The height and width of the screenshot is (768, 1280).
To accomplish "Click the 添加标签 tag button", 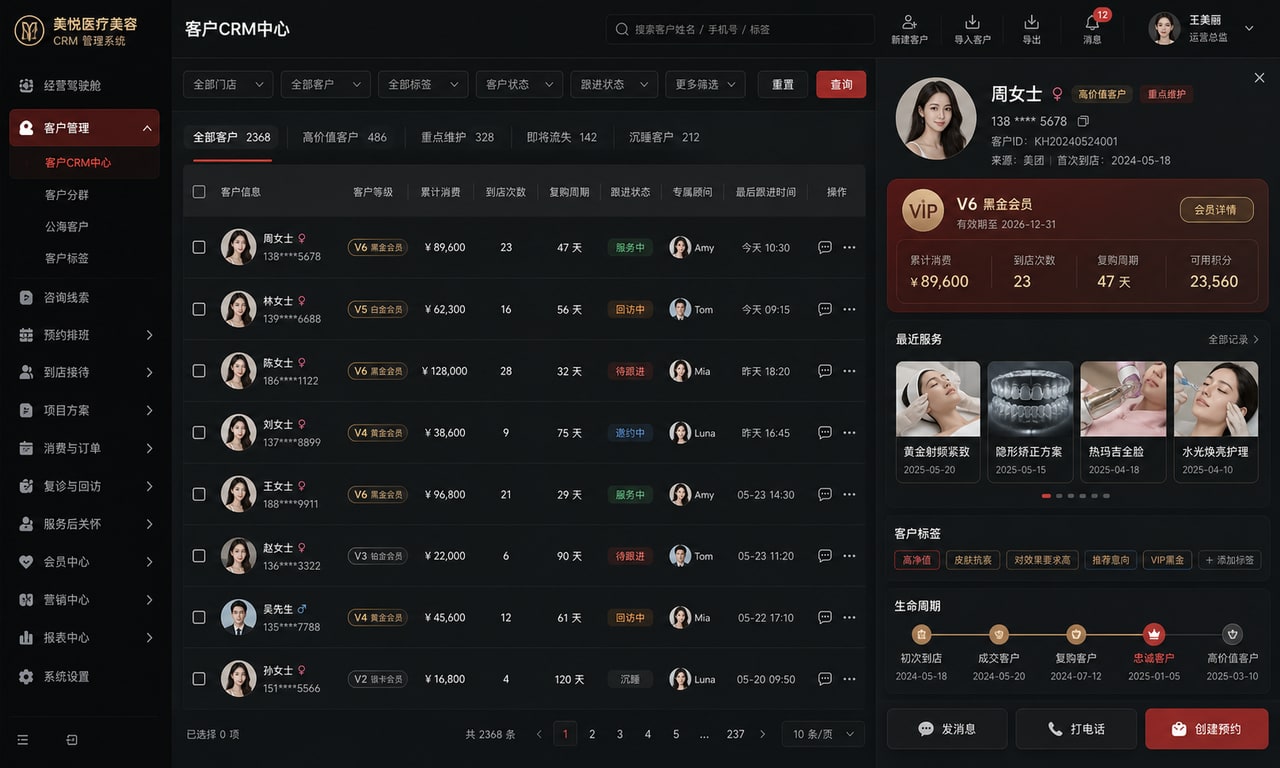I will click(1230, 560).
